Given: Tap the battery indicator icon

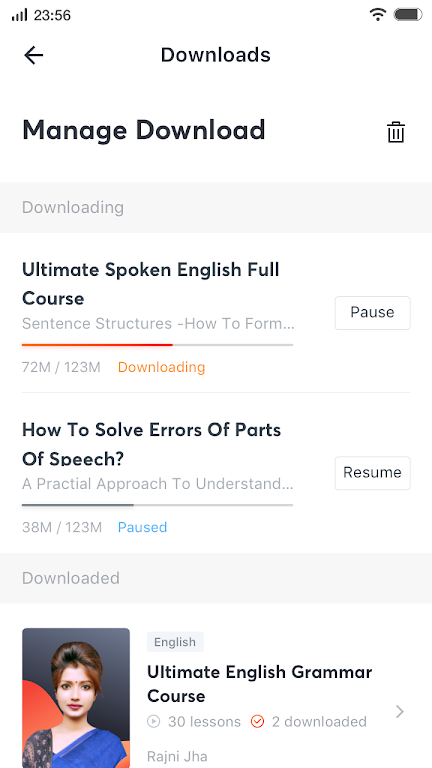Looking at the screenshot, I should click(408, 15).
